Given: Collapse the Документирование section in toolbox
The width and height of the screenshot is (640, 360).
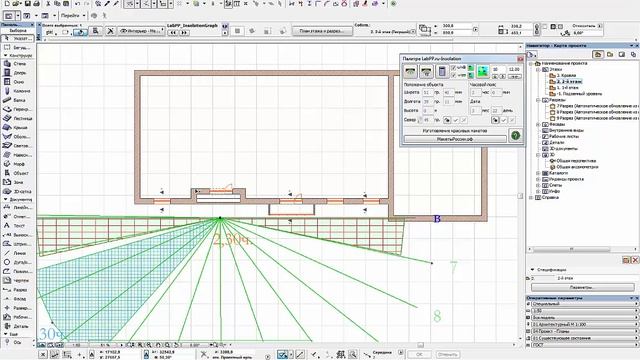Looking at the screenshot, I should pos(6,200).
